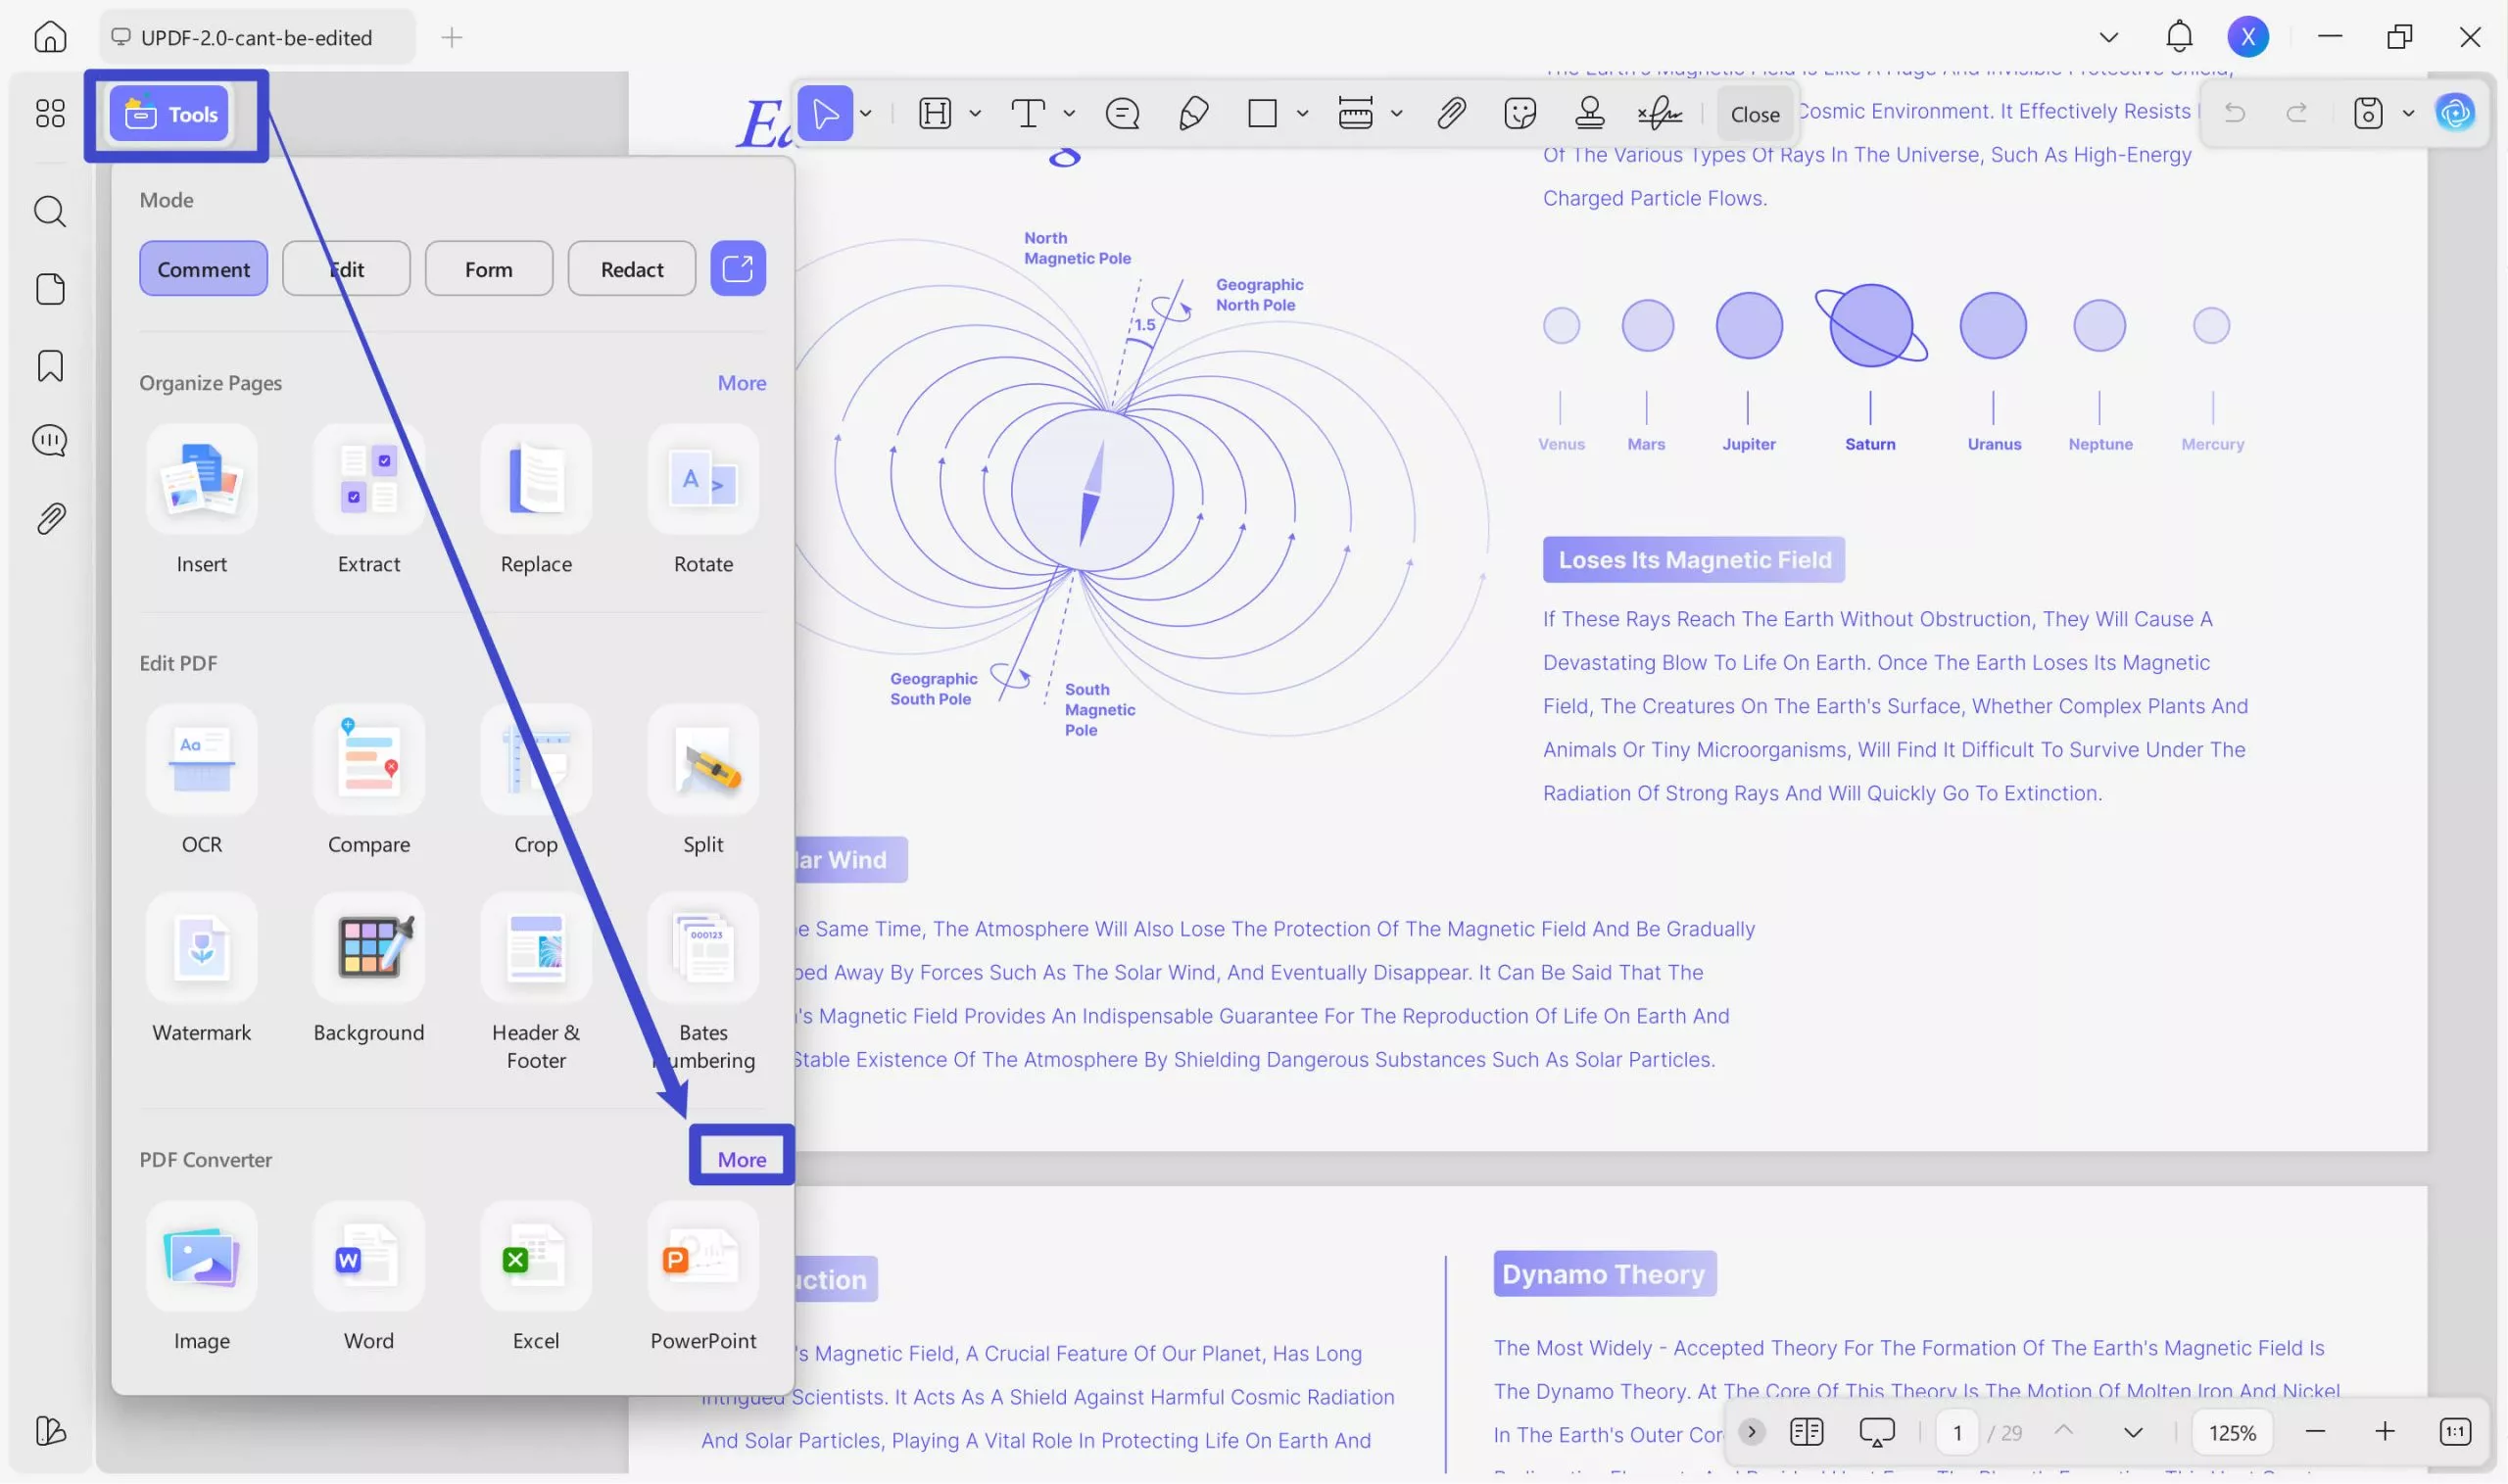Go to the Home icon
Viewport: 2508px width, 1484px height.
tap(50, 37)
